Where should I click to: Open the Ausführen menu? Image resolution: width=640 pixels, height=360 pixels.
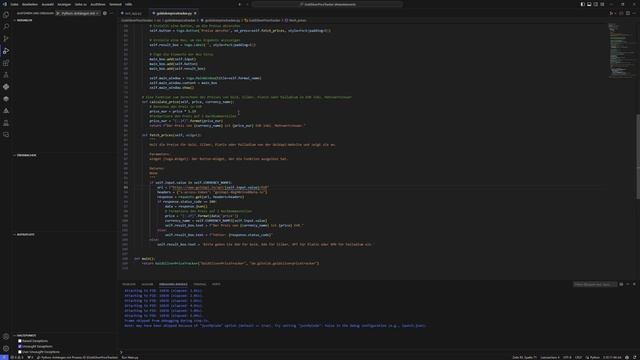point(98,4)
